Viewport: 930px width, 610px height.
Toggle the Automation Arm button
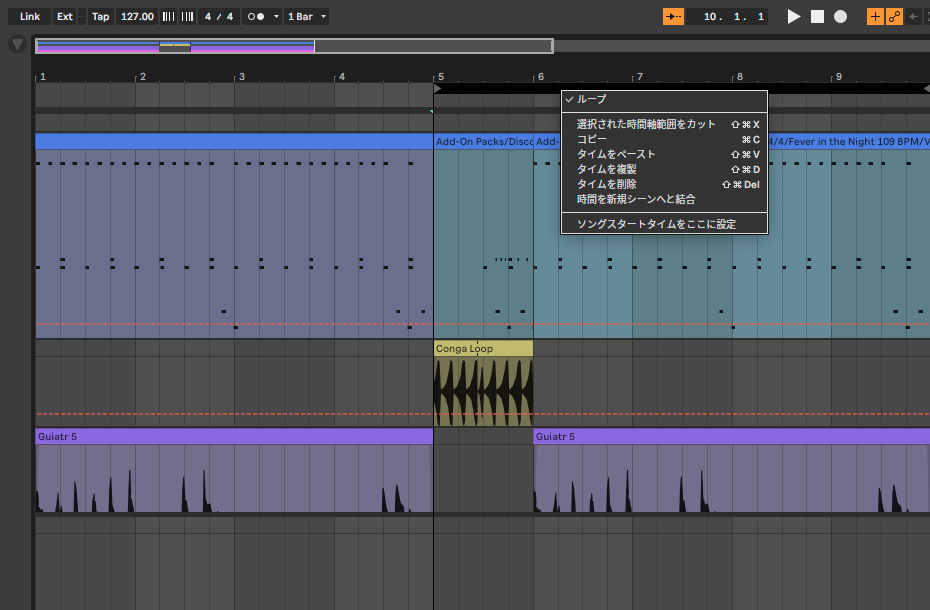click(894, 17)
